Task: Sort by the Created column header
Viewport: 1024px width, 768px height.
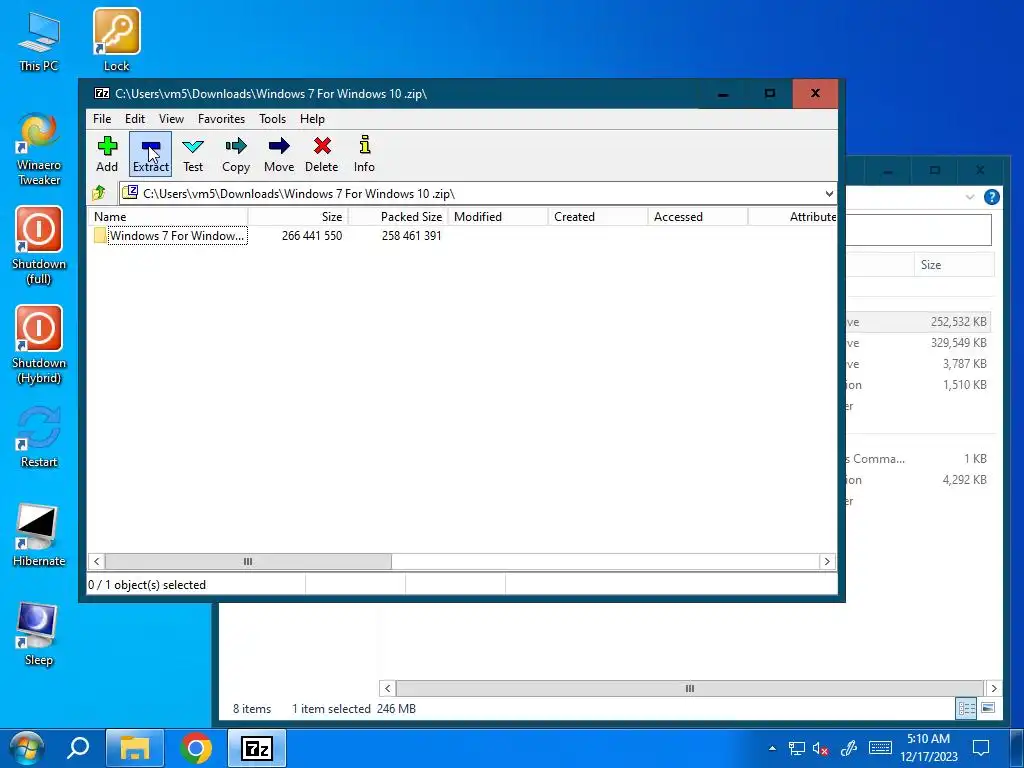Action: (598, 217)
